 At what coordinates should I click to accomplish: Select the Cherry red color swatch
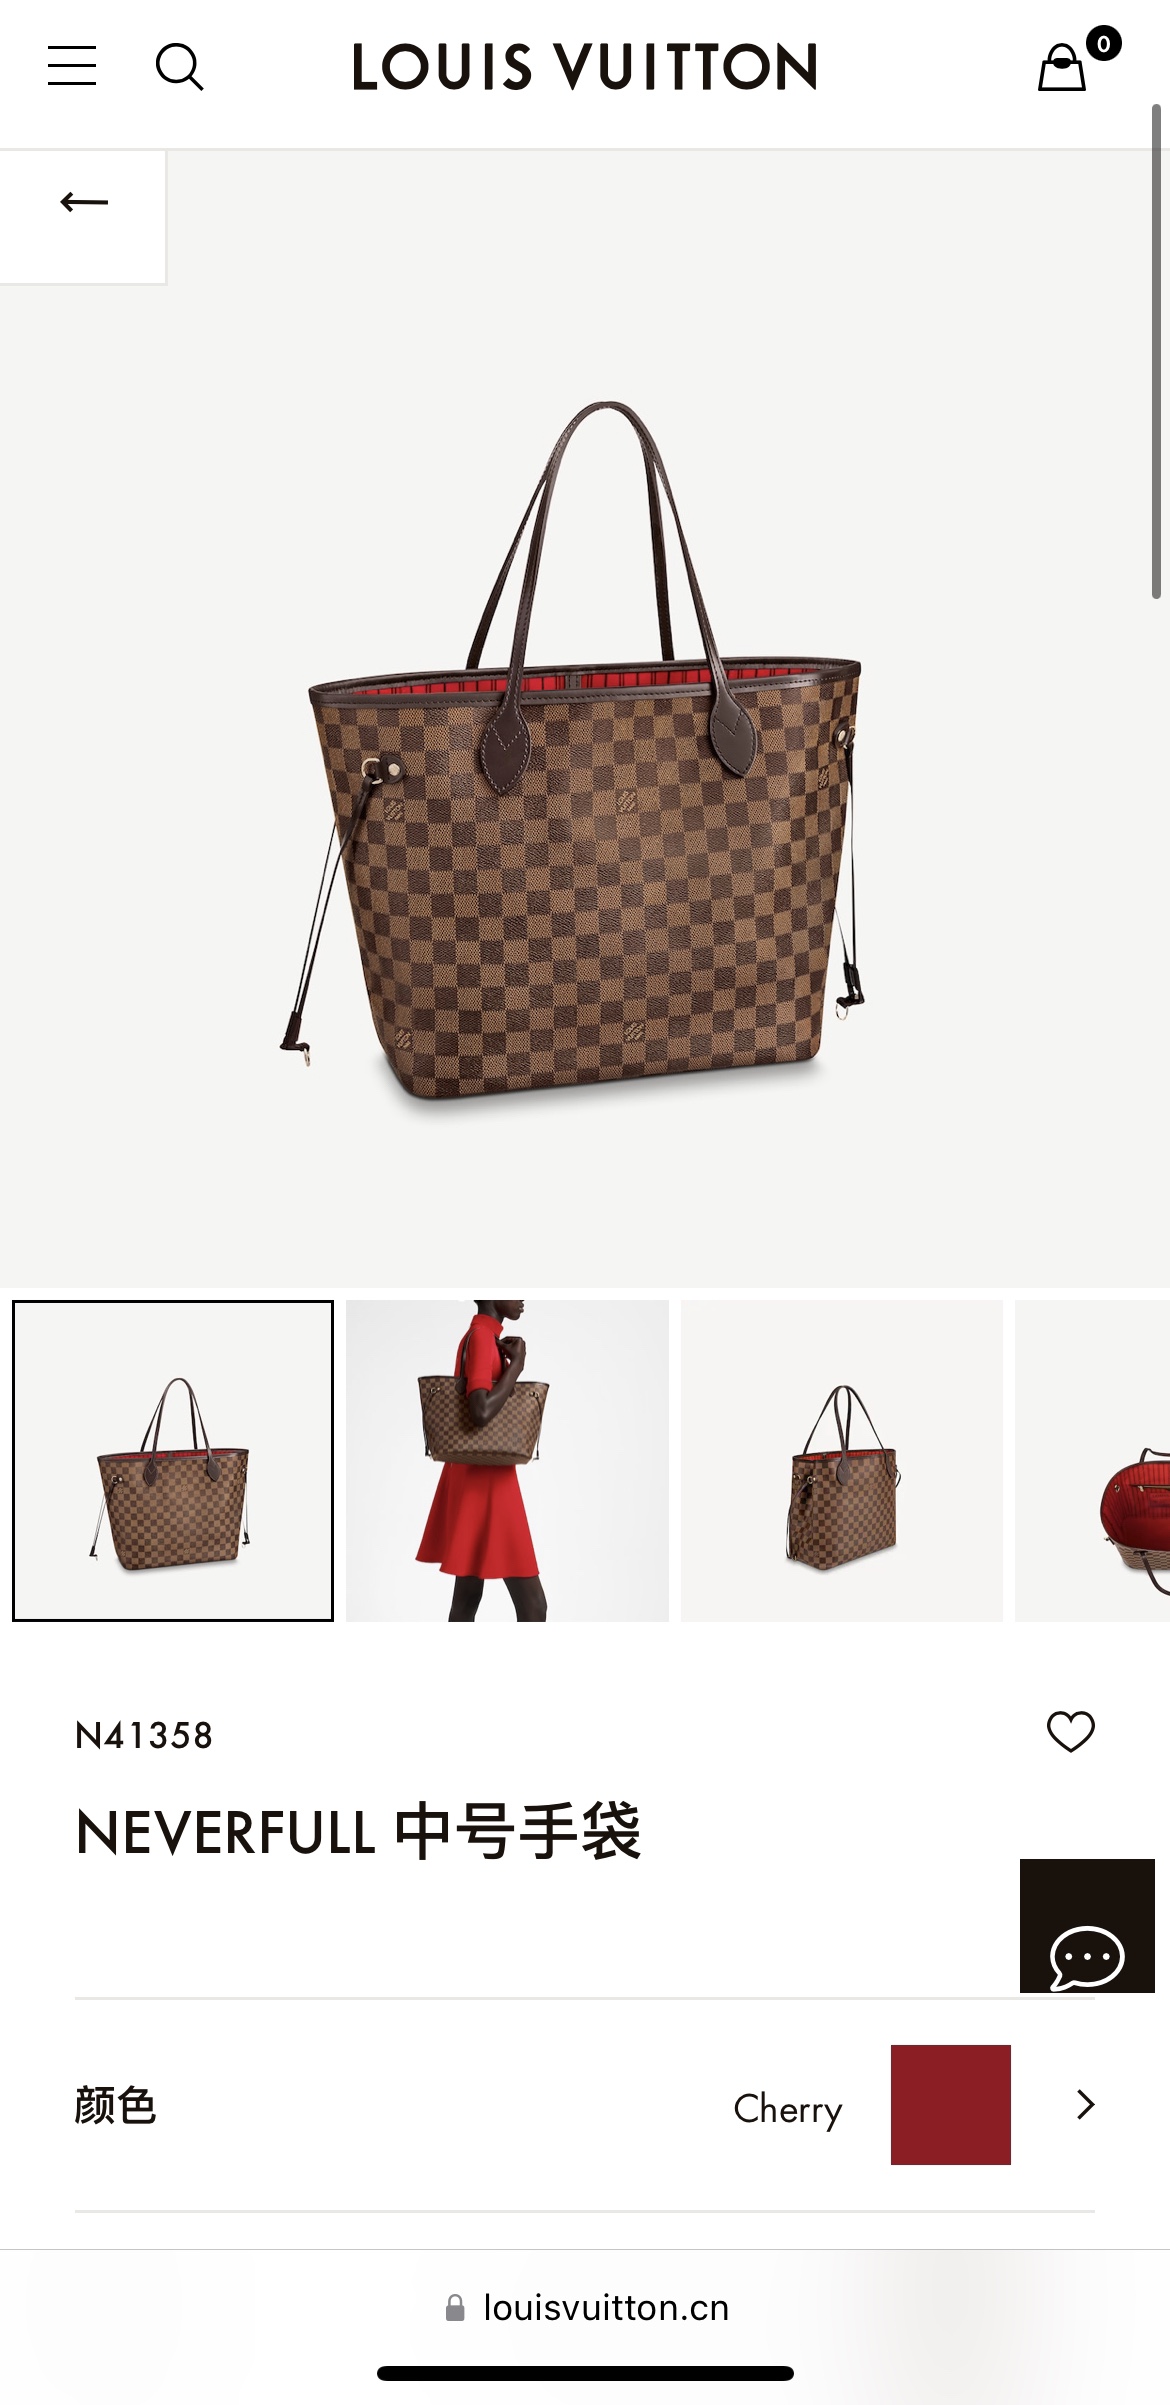pyautogui.click(x=950, y=2105)
